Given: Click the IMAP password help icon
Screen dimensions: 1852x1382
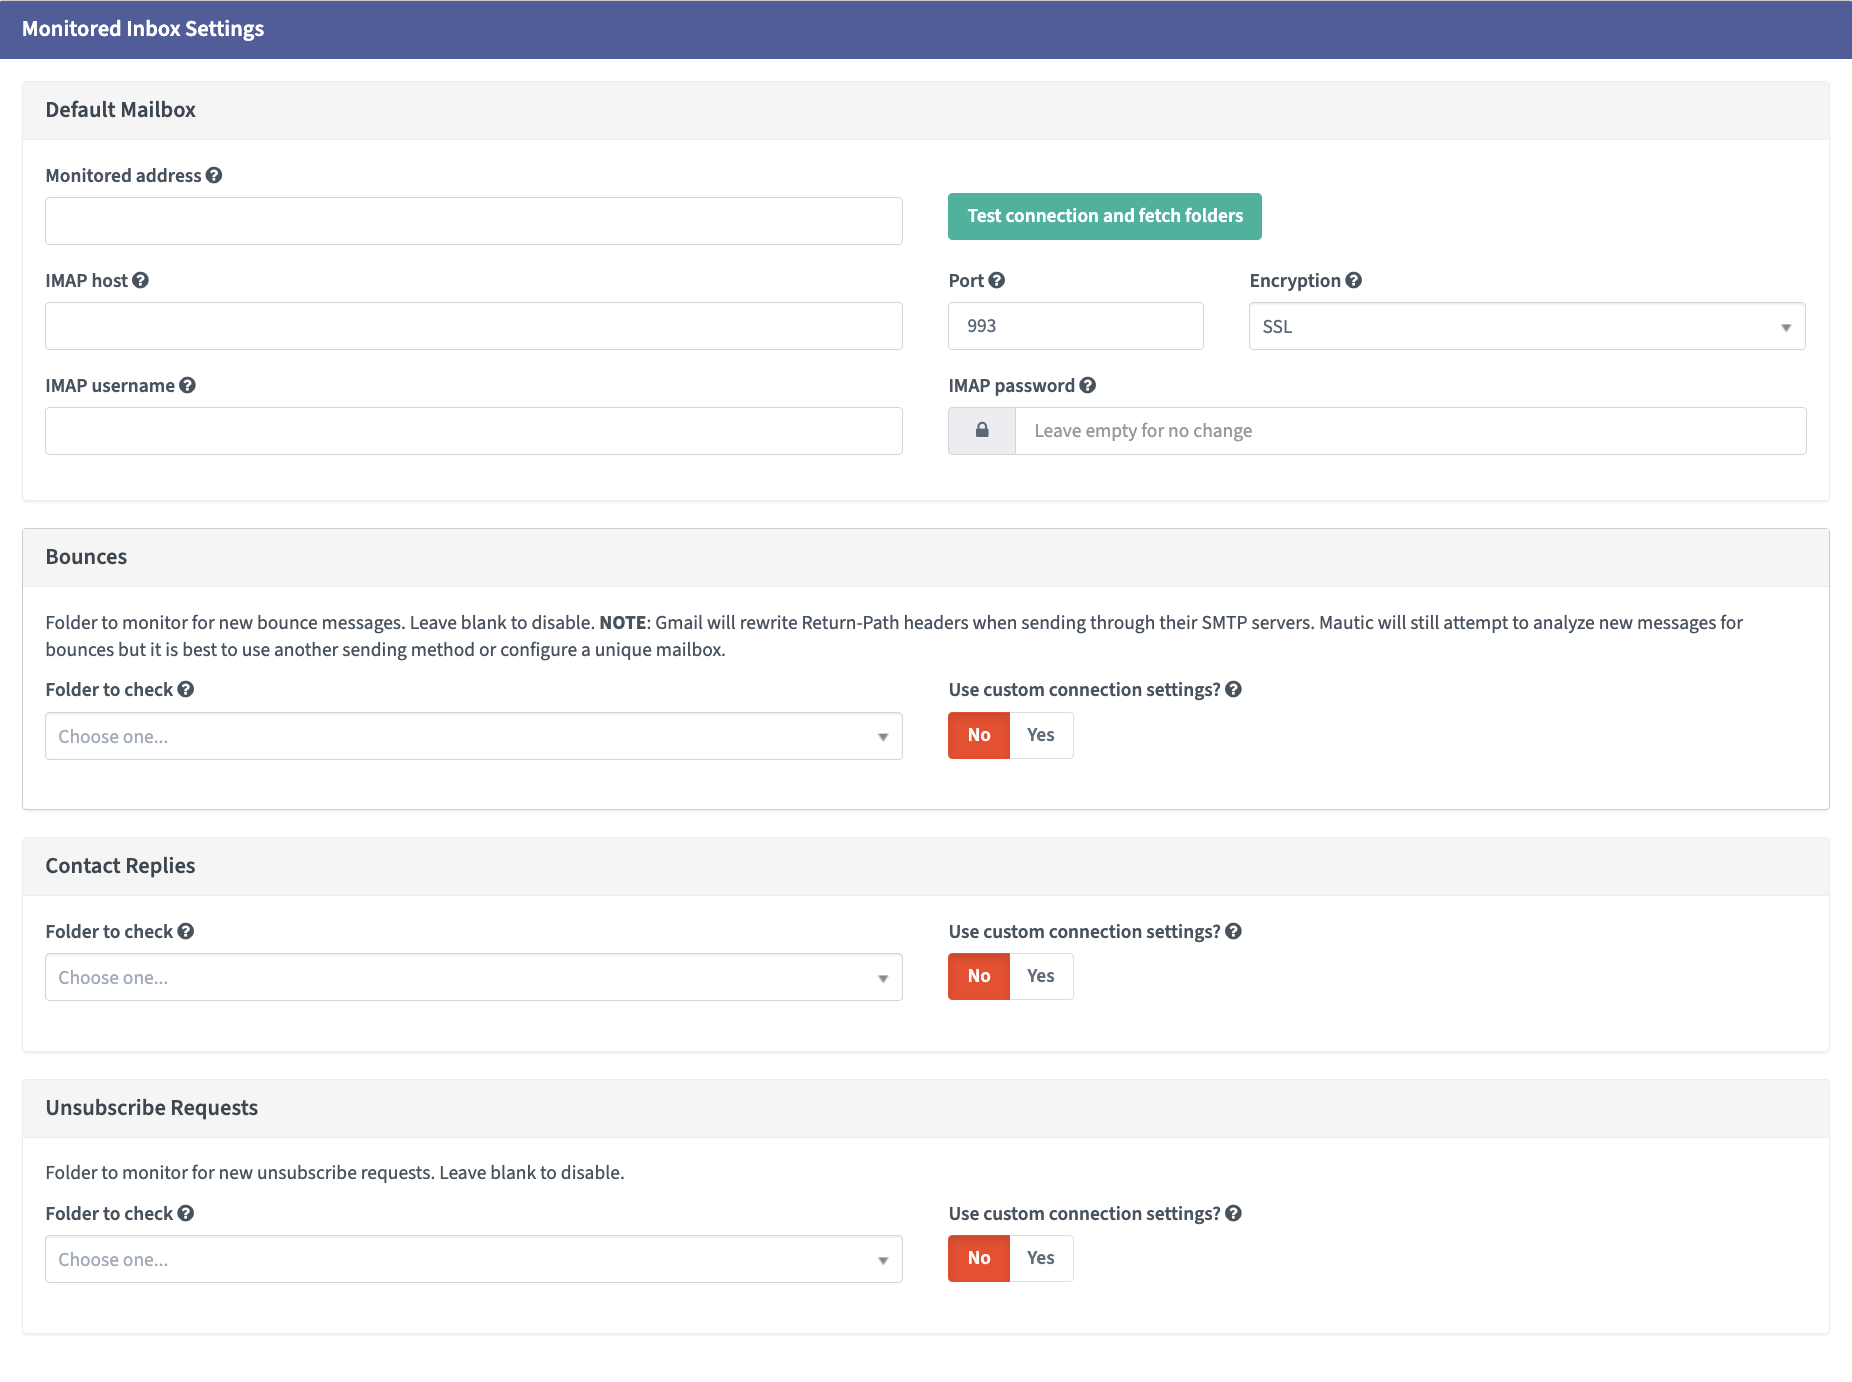Looking at the screenshot, I should (1088, 385).
